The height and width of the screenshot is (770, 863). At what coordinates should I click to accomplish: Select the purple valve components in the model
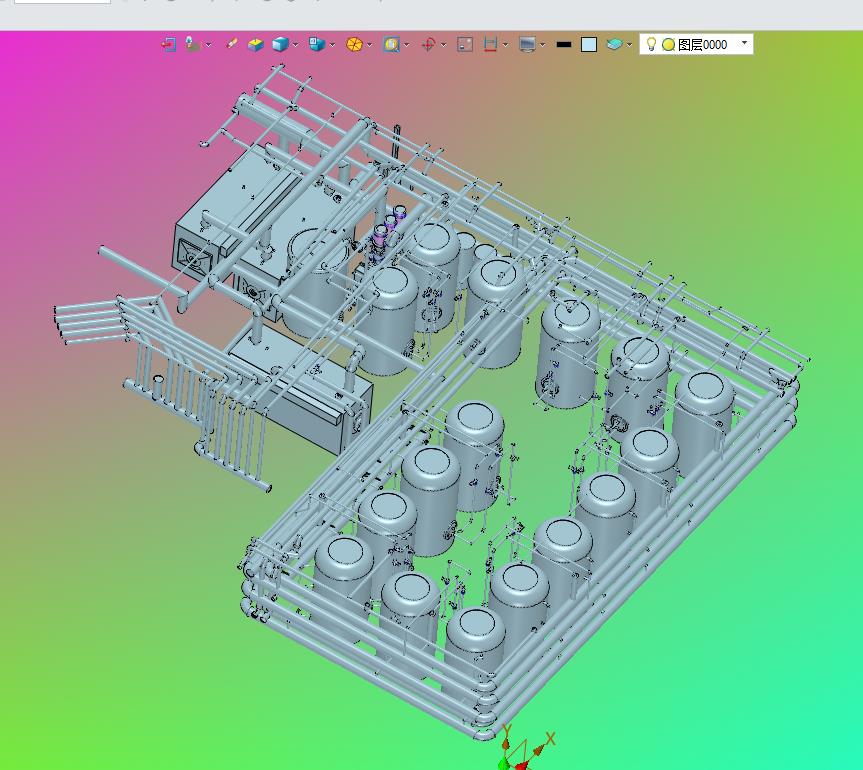point(387,229)
